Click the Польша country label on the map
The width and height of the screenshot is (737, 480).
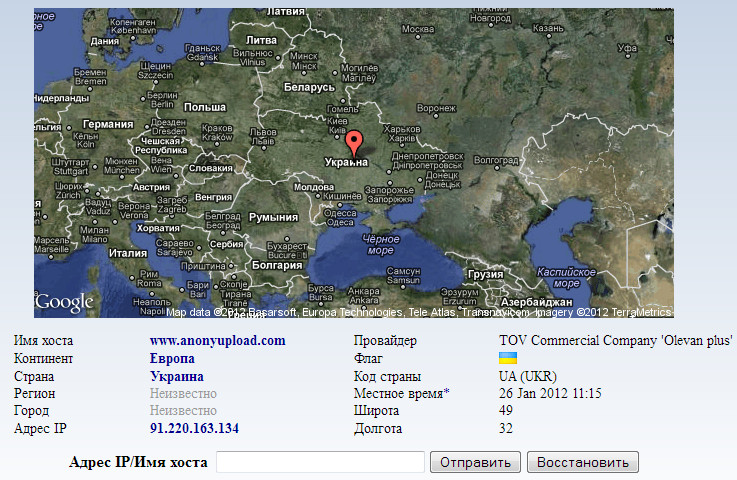point(205,107)
